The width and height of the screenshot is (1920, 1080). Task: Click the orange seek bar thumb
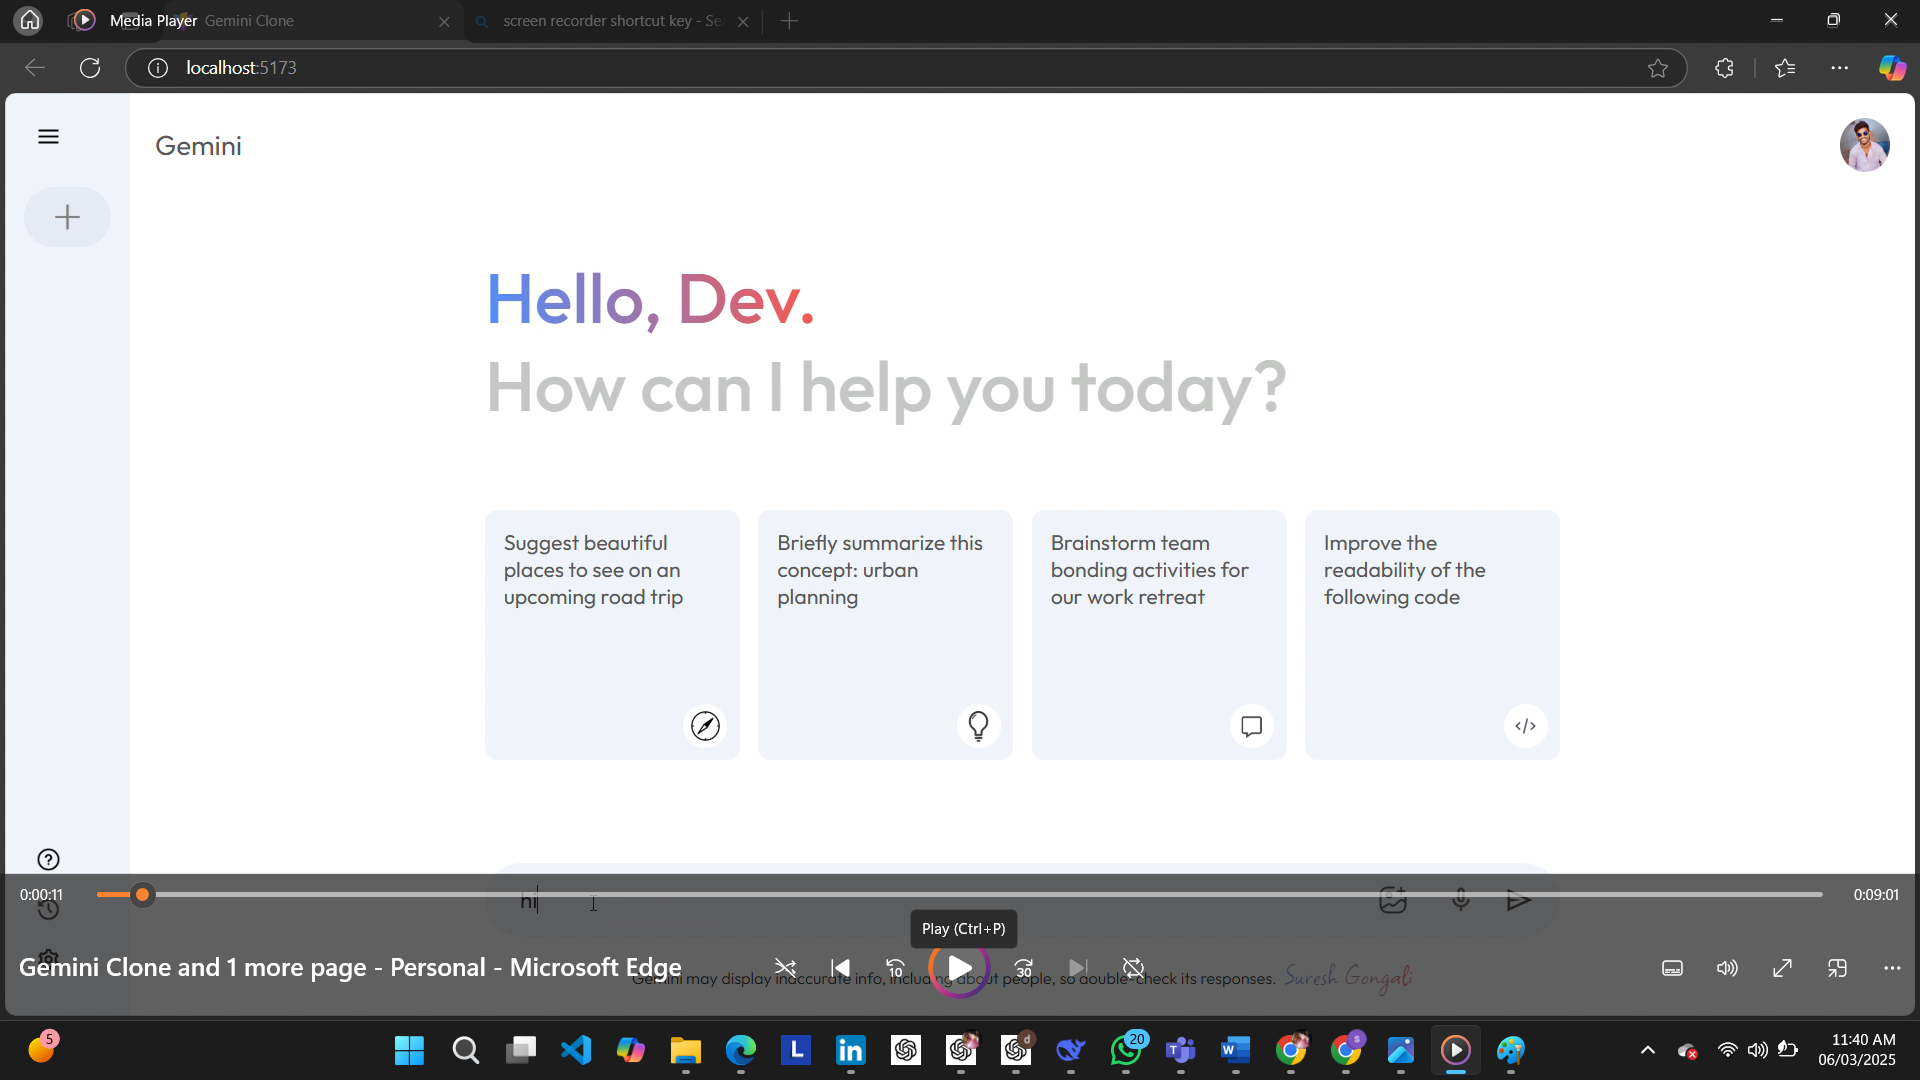(x=143, y=895)
